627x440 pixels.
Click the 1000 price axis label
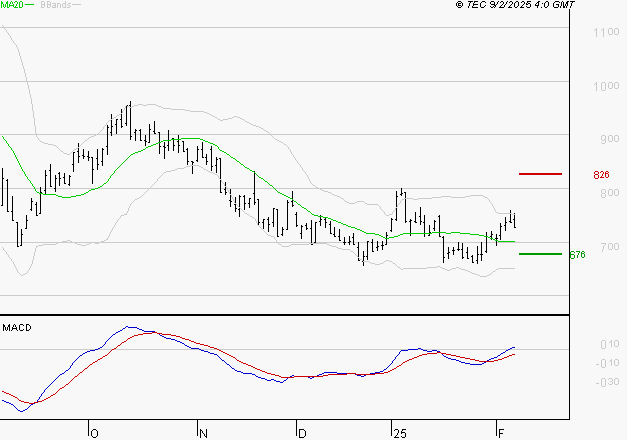click(606, 86)
